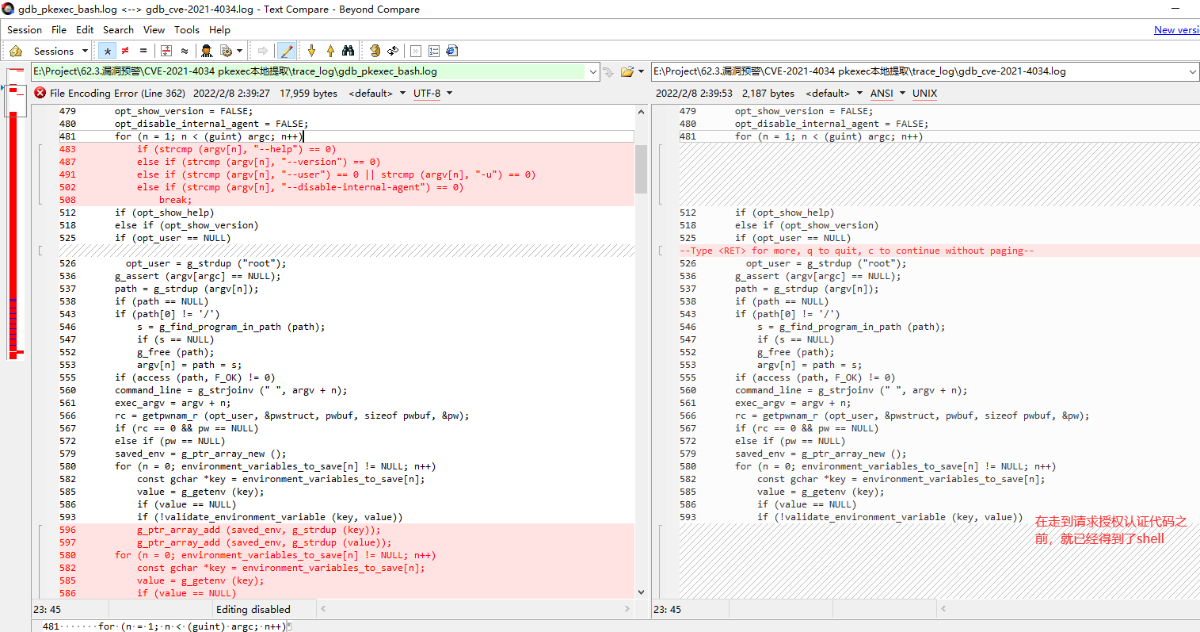1200x632 pixels.
Task: Toggle the line details list icon
Action: 434,50
